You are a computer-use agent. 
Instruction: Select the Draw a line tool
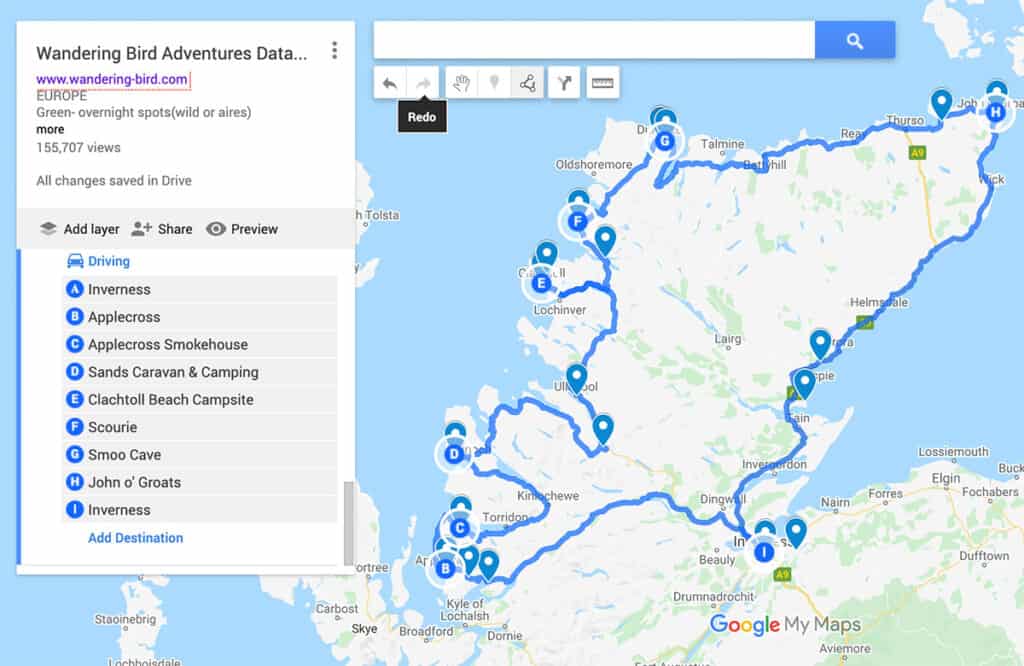[528, 83]
